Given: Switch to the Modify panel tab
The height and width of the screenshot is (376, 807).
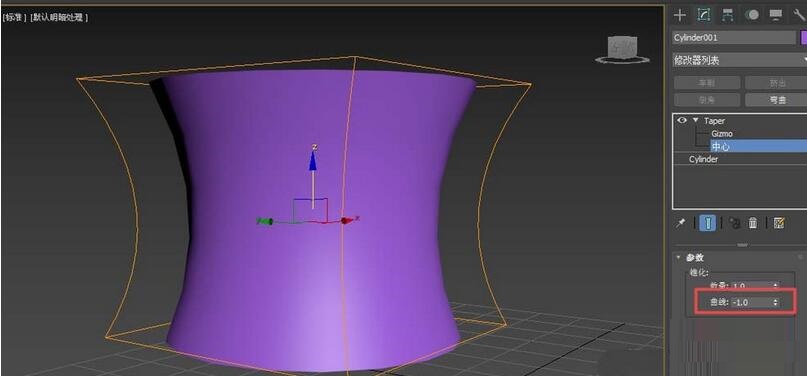Looking at the screenshot, I should (704, 15).
